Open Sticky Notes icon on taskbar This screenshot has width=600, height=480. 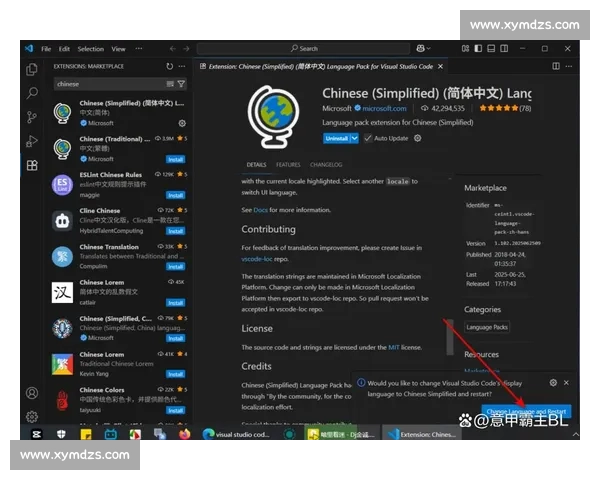[86, 434]
